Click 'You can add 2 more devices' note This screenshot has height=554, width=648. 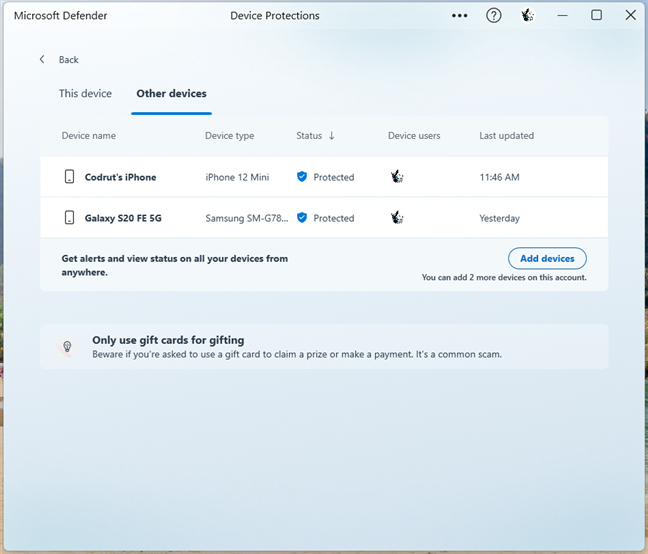coord(504,277)
